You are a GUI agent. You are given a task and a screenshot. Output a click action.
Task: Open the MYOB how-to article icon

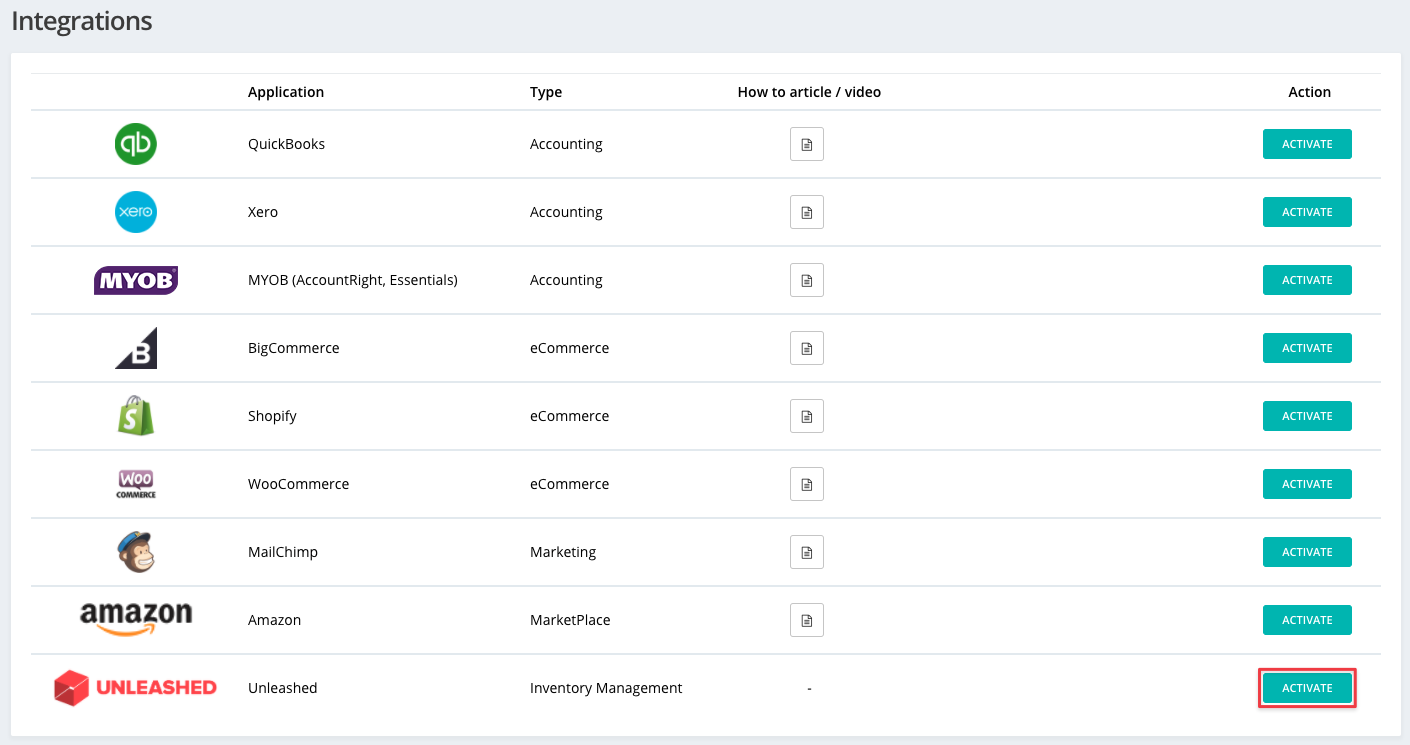pos(806,280)
